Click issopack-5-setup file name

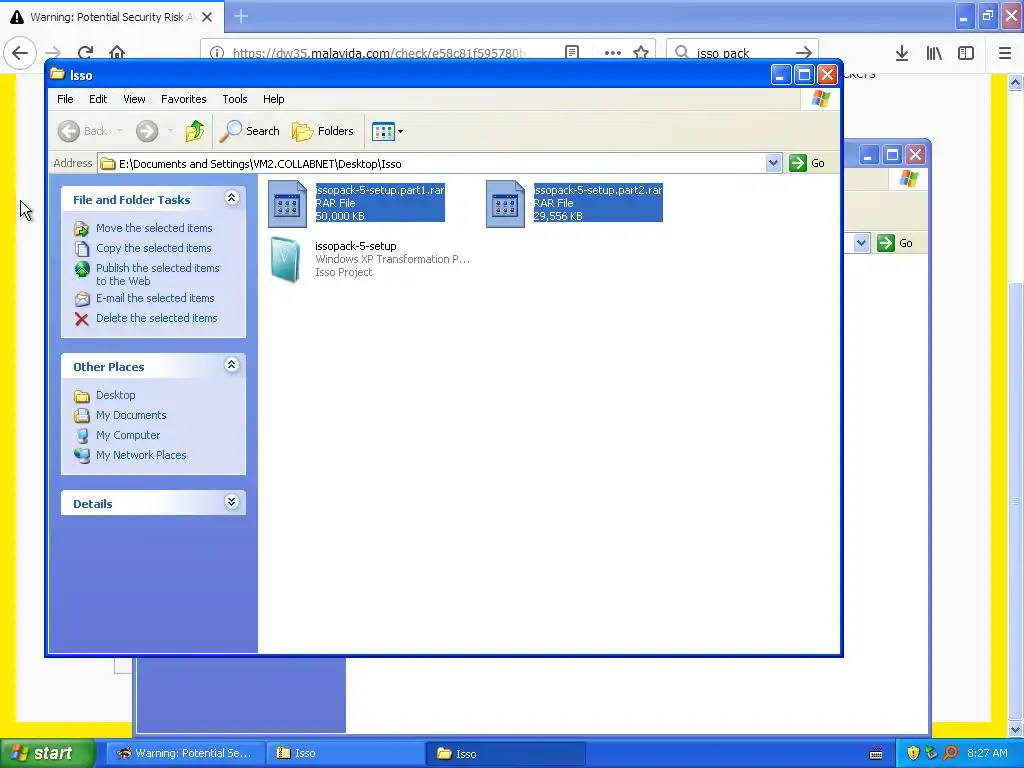(355, 246)
